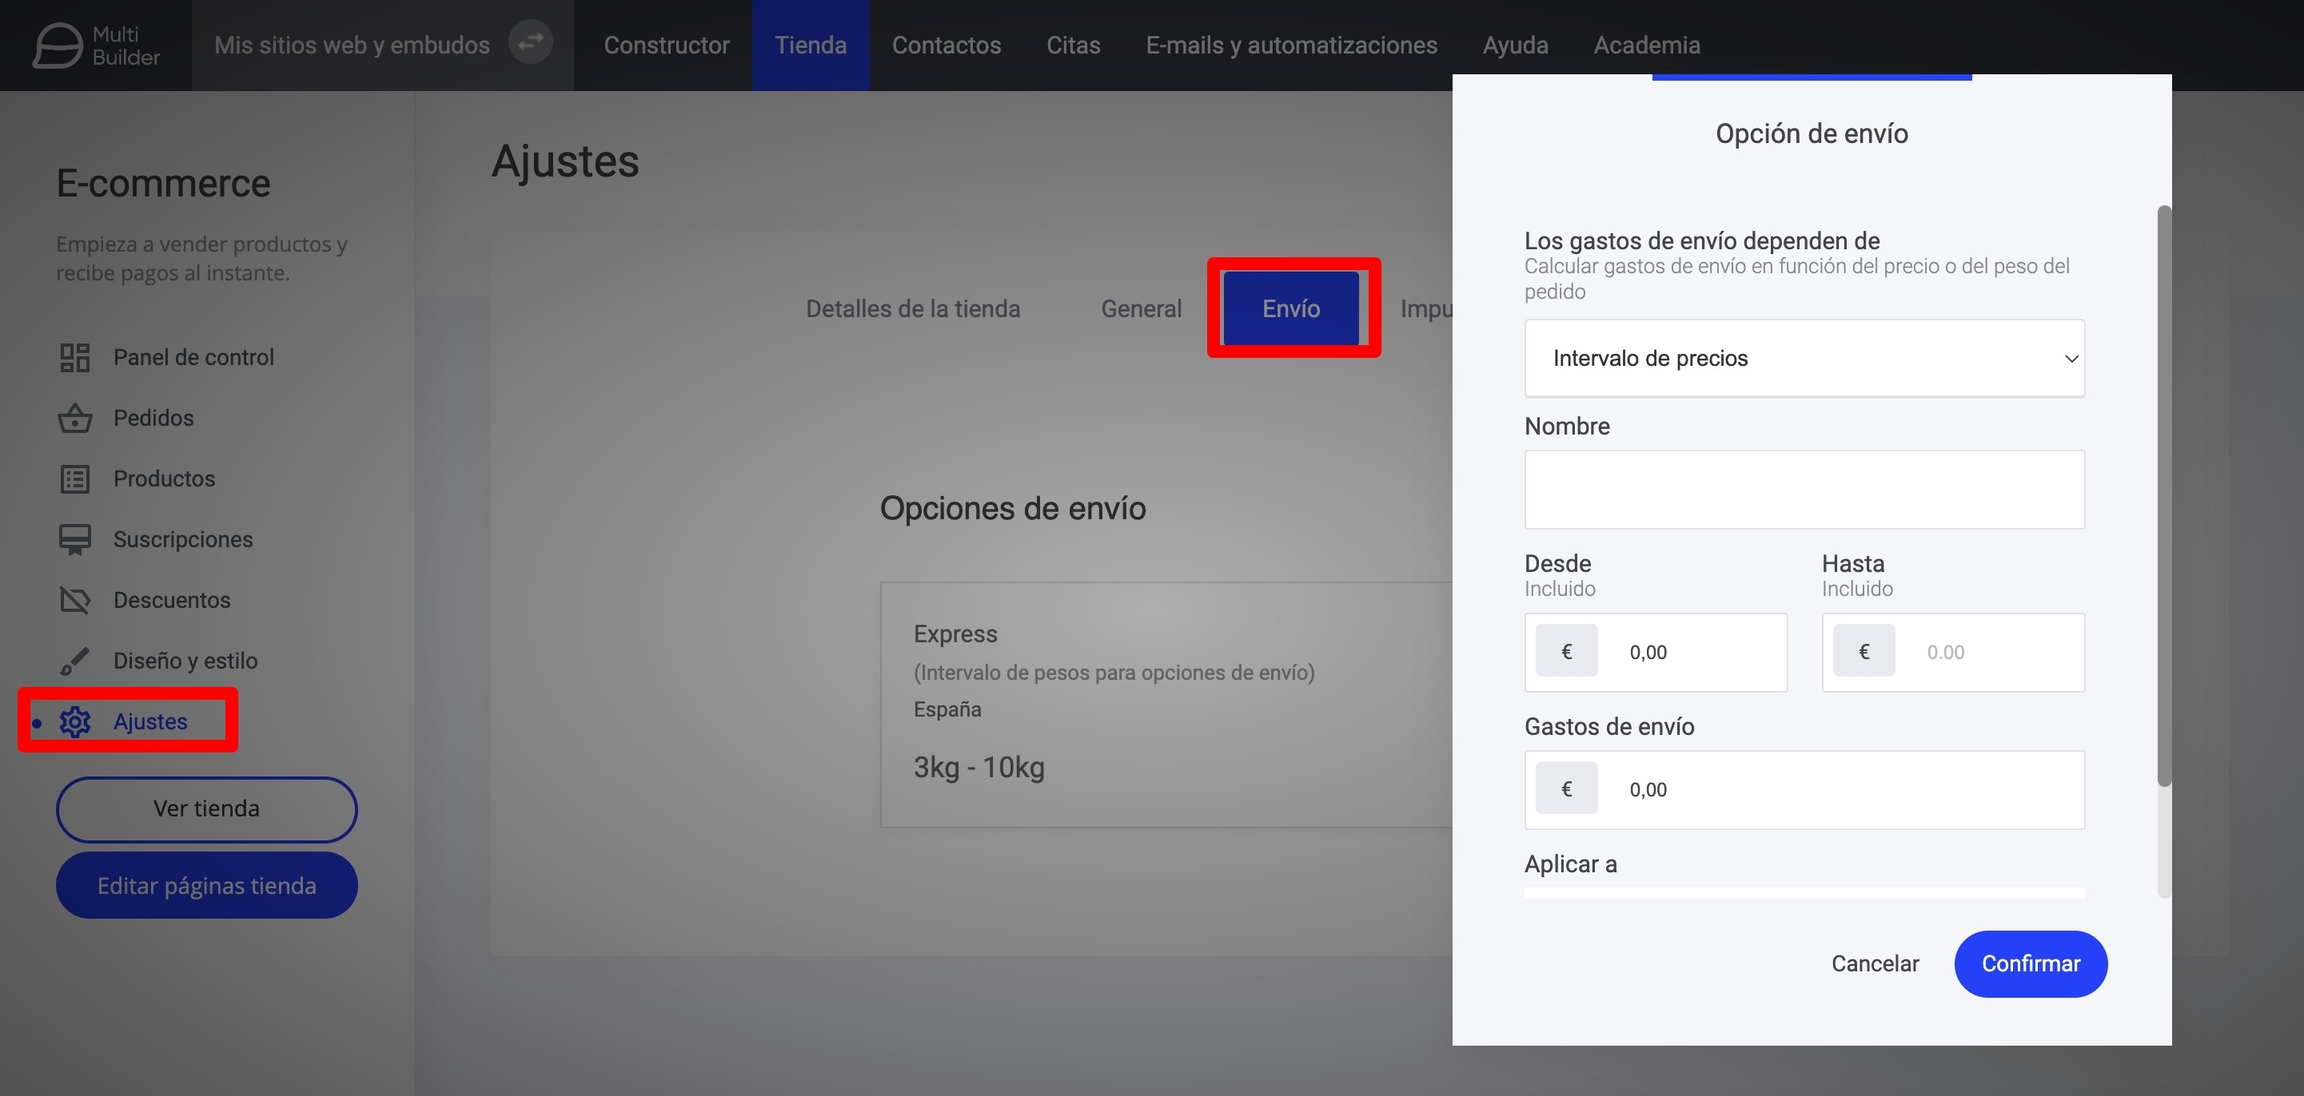Click the switch-sites arrows icon
Viewport: 2304px width, 1096px height.
(x=530, y=43)
